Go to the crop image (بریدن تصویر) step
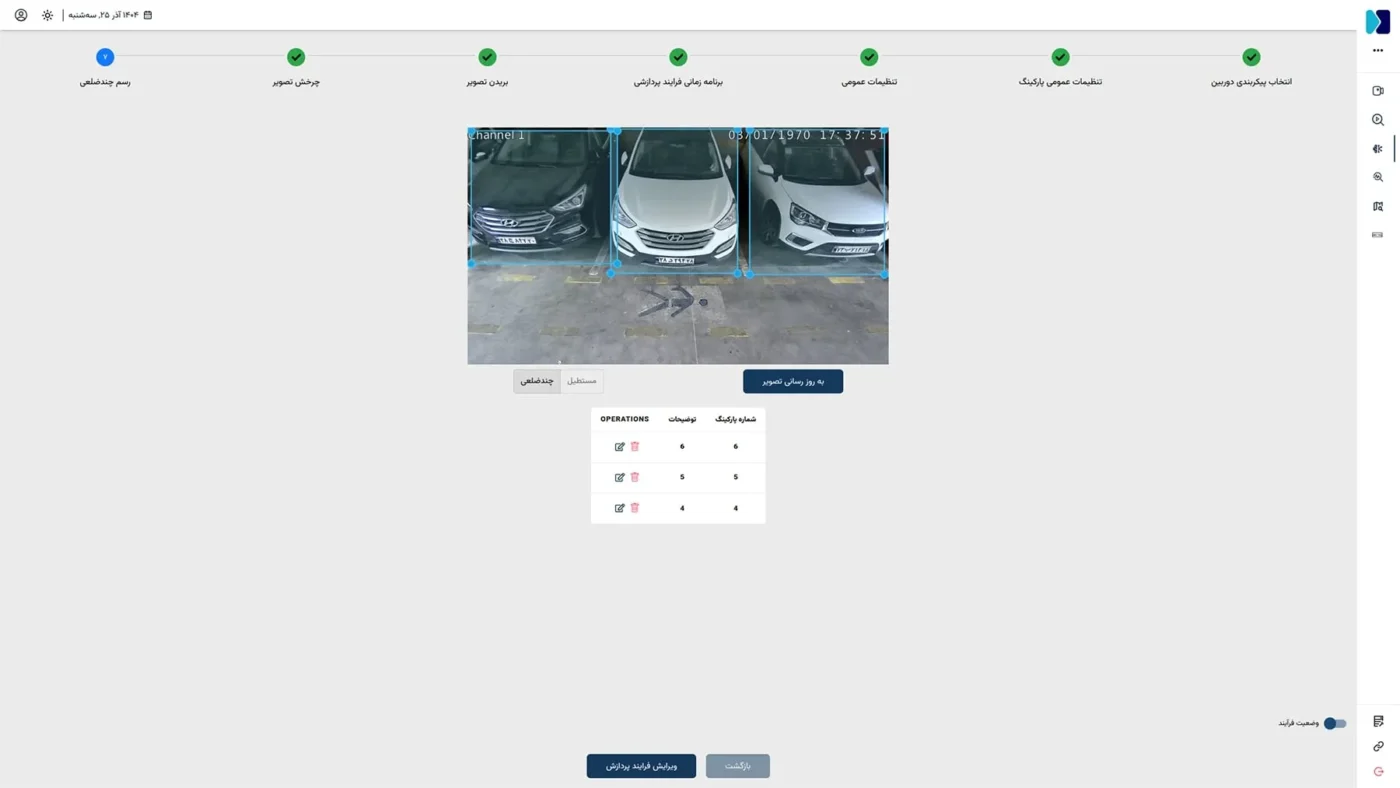The height and width of the screenshot is (788, 1400). pyautogui.click(x=487, y=58)
